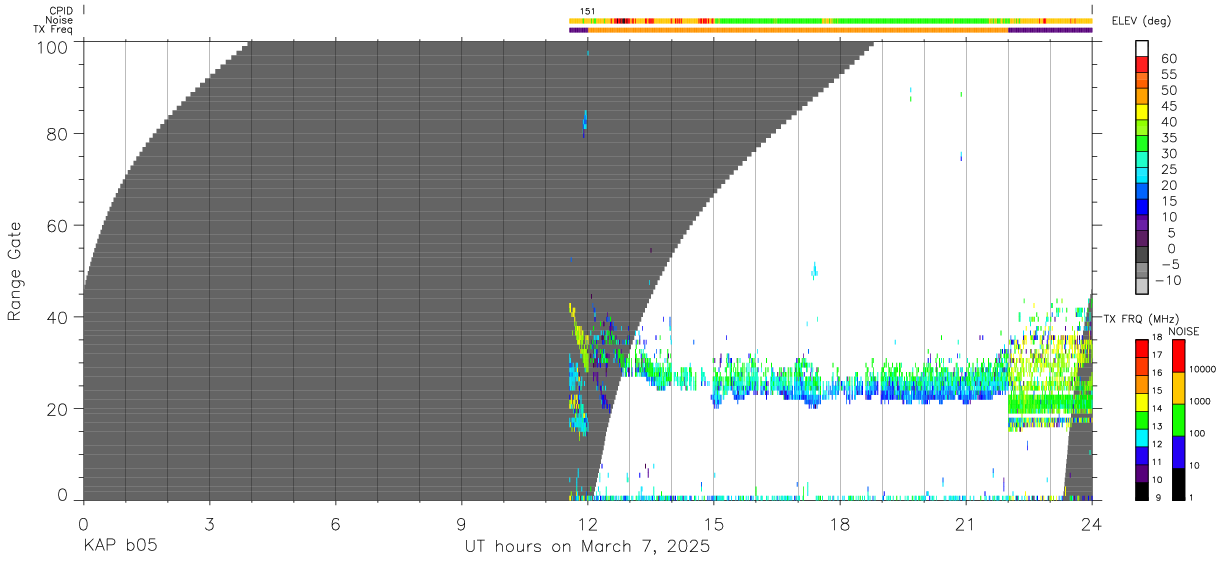Screen dimensions: 1228x567
Task: Click the UT hours tick label 6
Action: (x=335, y=523)
